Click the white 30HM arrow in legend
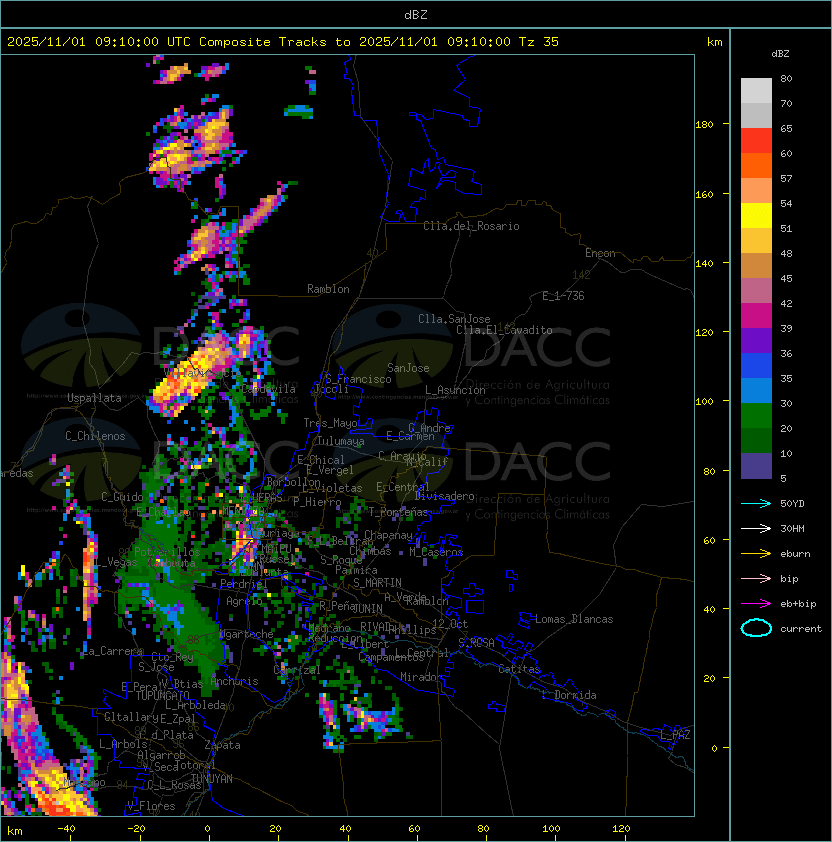 [756, 529]
